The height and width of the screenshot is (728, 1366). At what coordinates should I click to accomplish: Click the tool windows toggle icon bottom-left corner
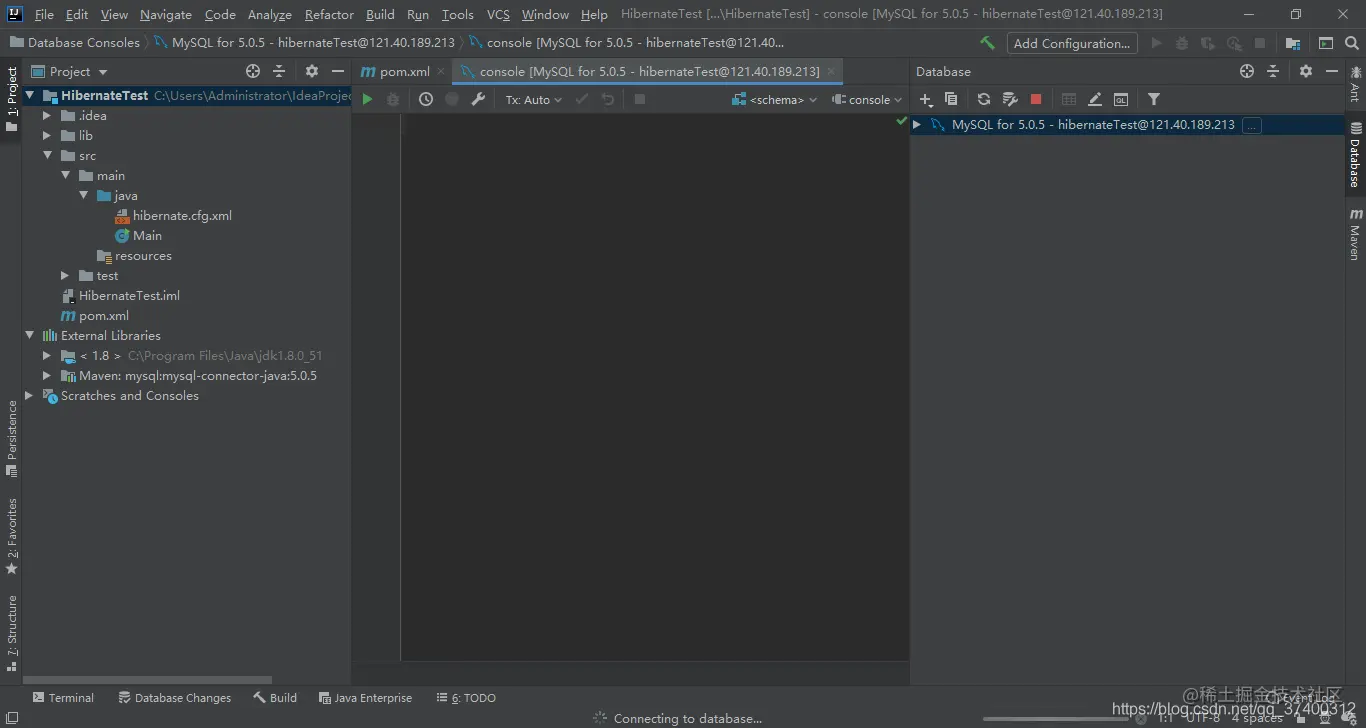click(x=11, y=718)
